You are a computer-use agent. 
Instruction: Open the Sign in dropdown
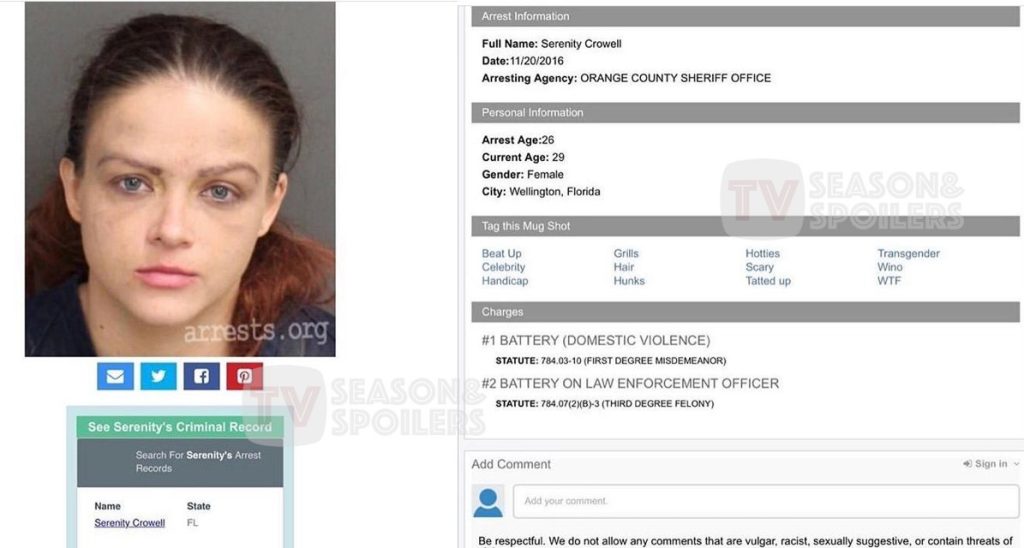point(991,464)
